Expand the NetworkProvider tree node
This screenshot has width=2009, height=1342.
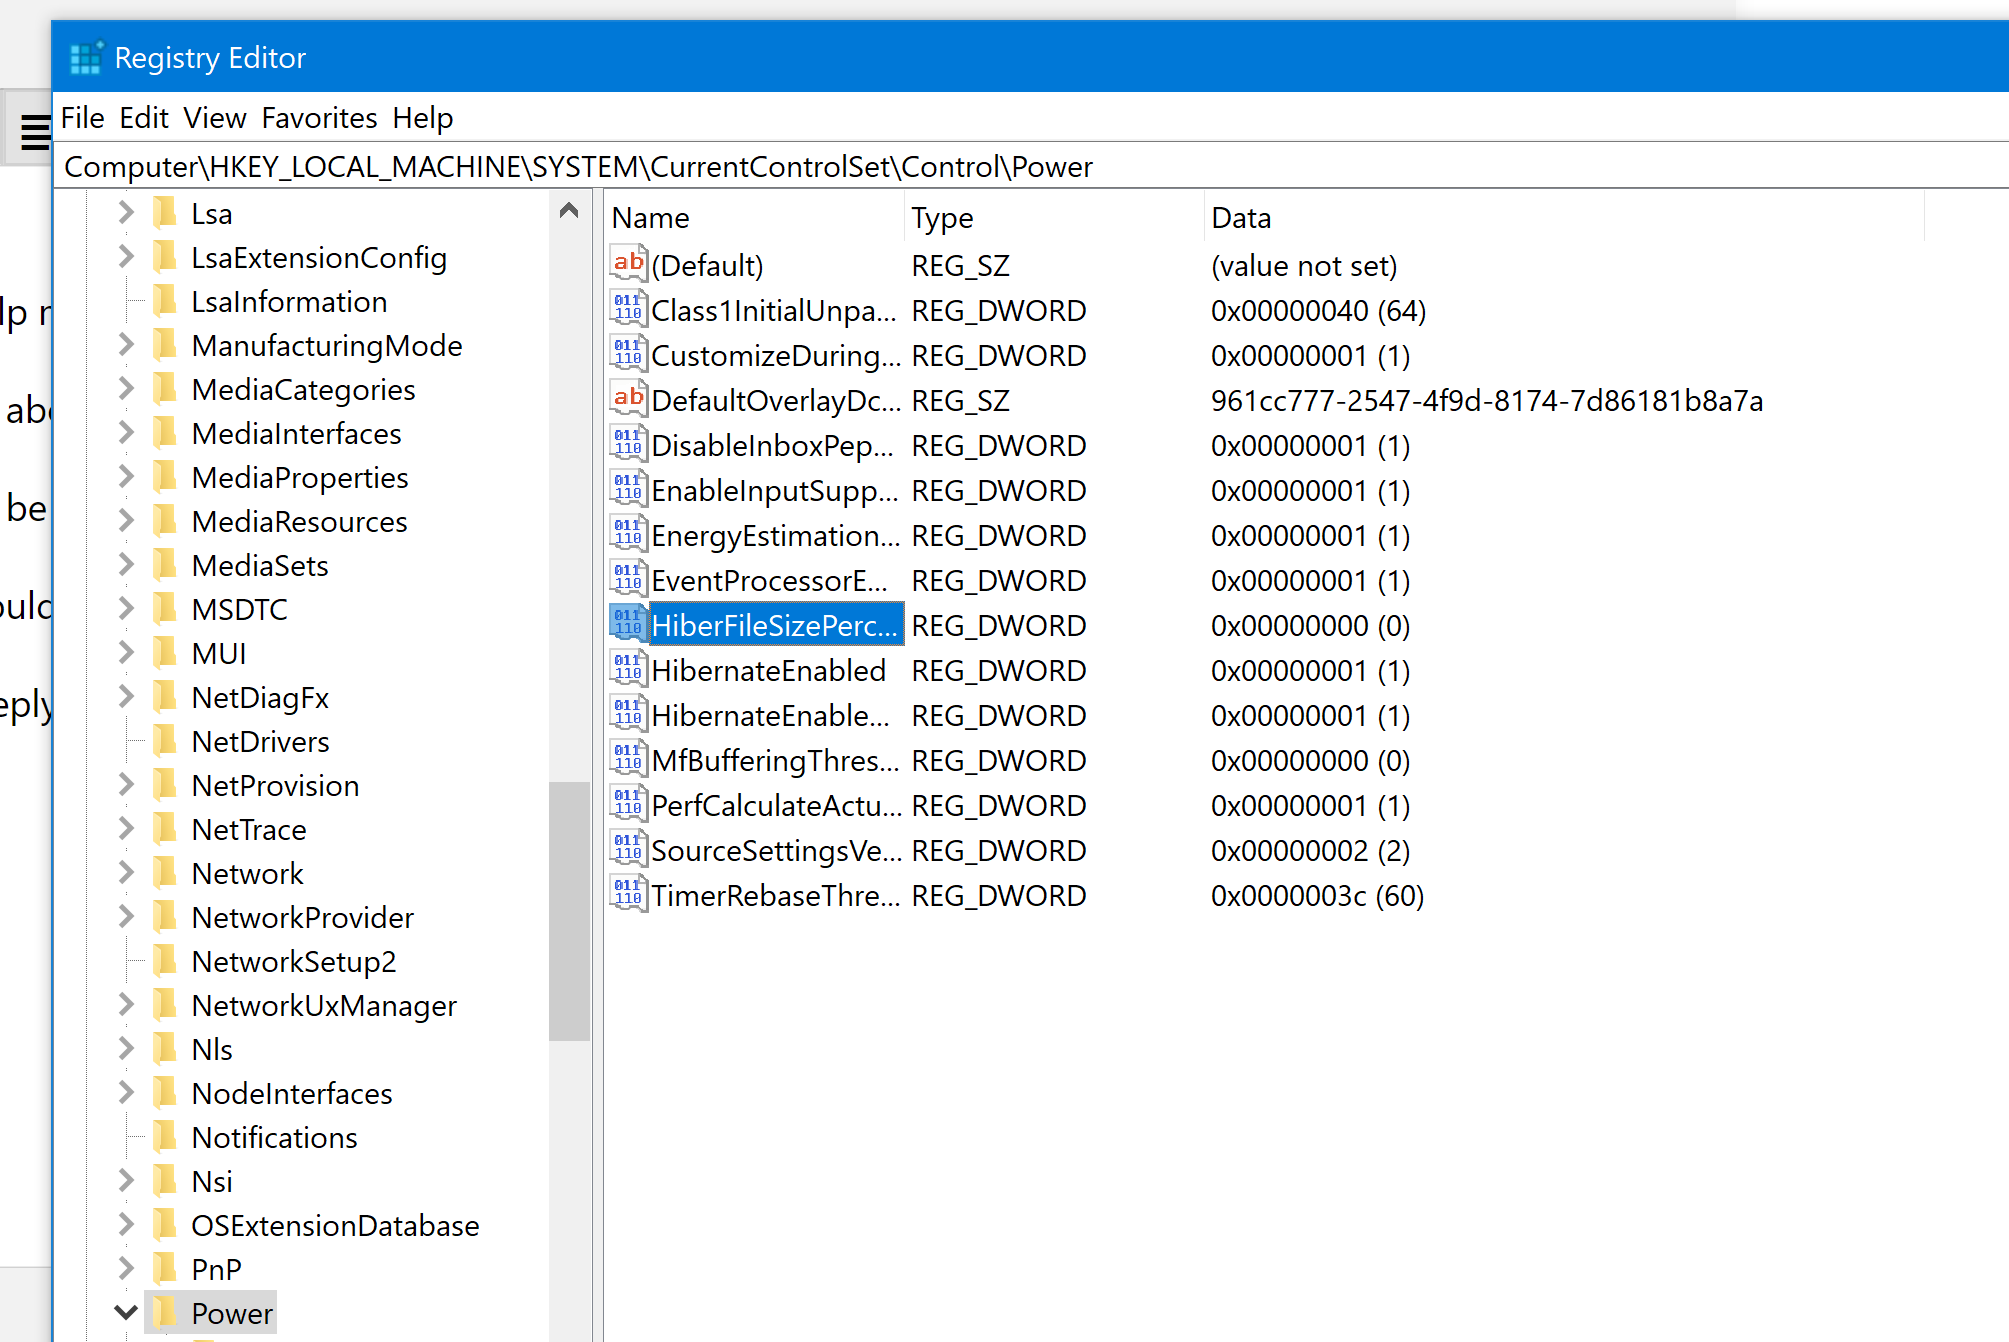click(x=126, y=917)
